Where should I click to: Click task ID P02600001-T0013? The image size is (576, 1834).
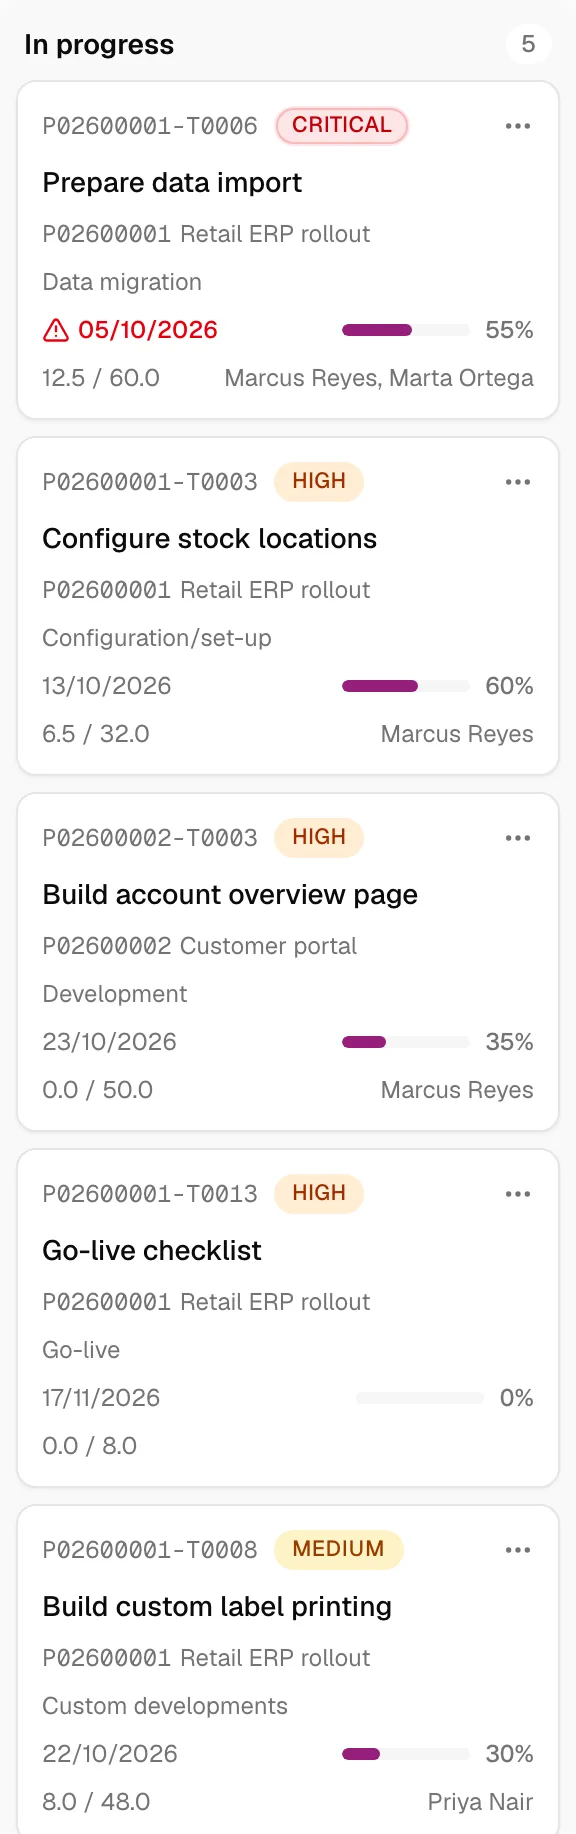tap(150, 1194)
